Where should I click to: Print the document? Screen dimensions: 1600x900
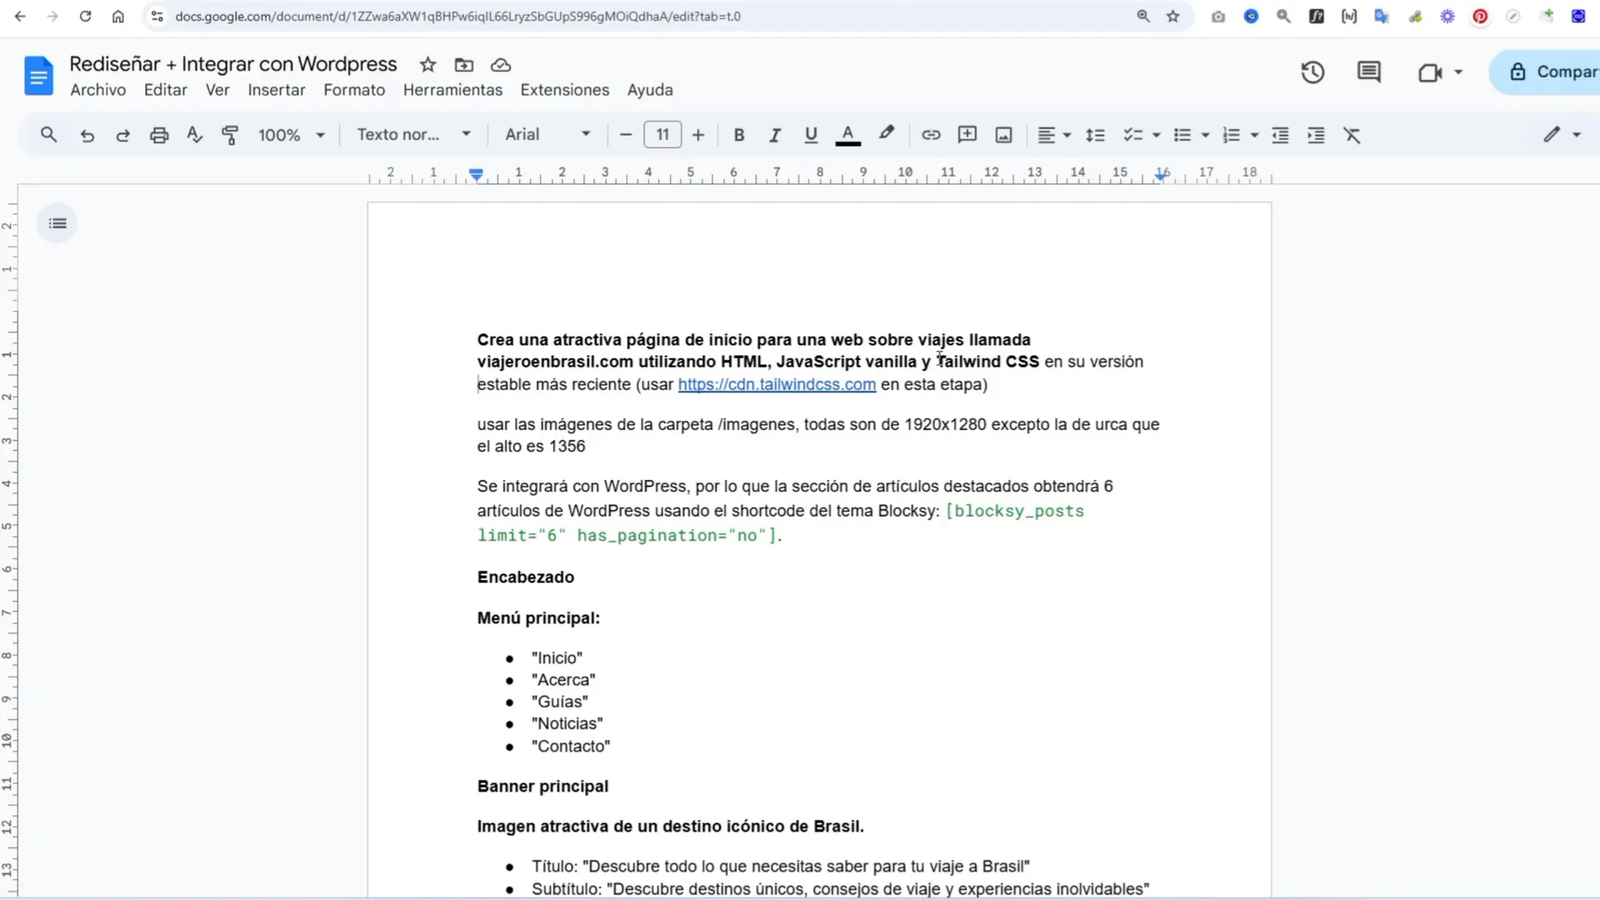(158, 134)
